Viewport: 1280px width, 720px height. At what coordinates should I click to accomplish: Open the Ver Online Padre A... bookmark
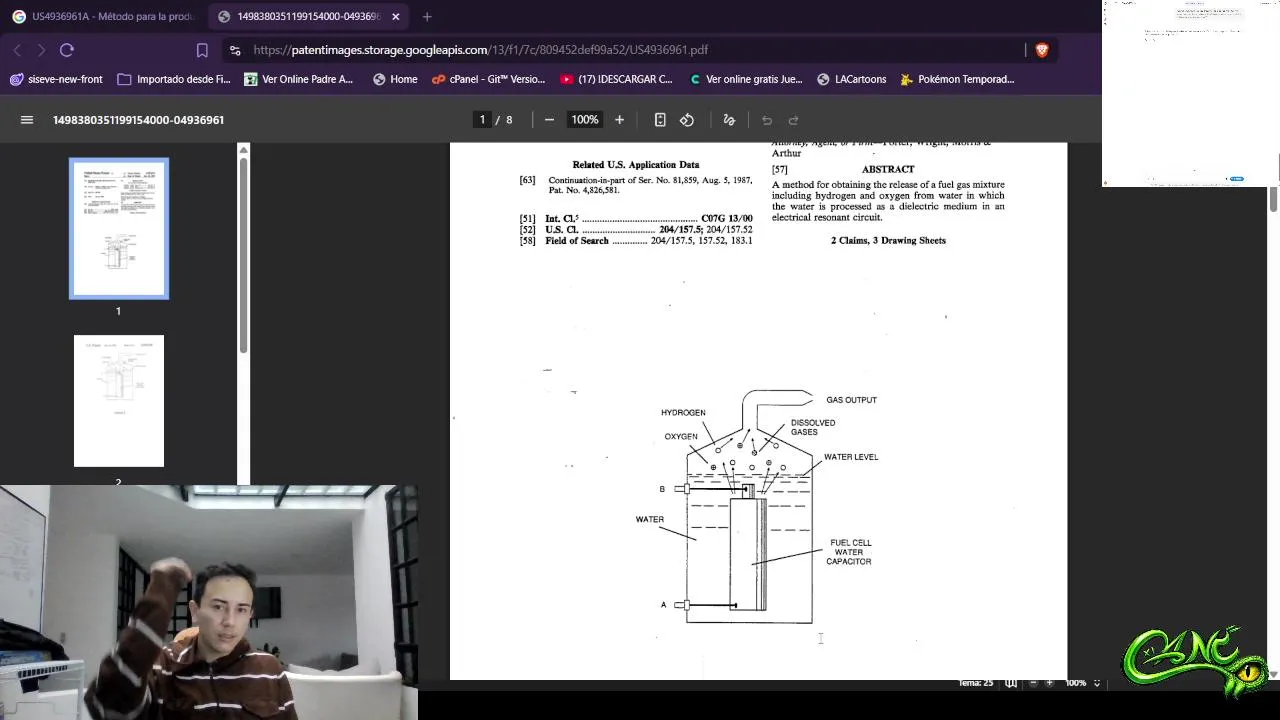click(x=299, y=79)
